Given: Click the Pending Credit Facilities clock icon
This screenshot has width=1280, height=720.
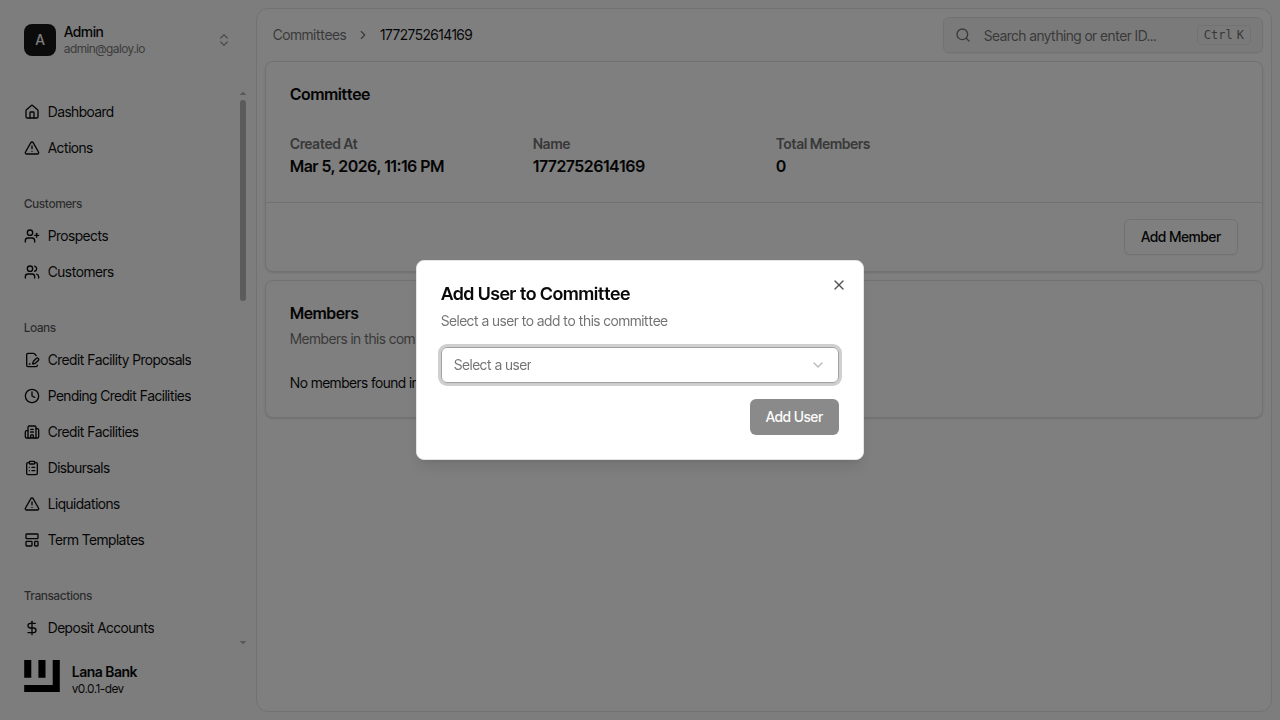Looking at the screenshot, I should pyautogui.click(x=32, y=395).
